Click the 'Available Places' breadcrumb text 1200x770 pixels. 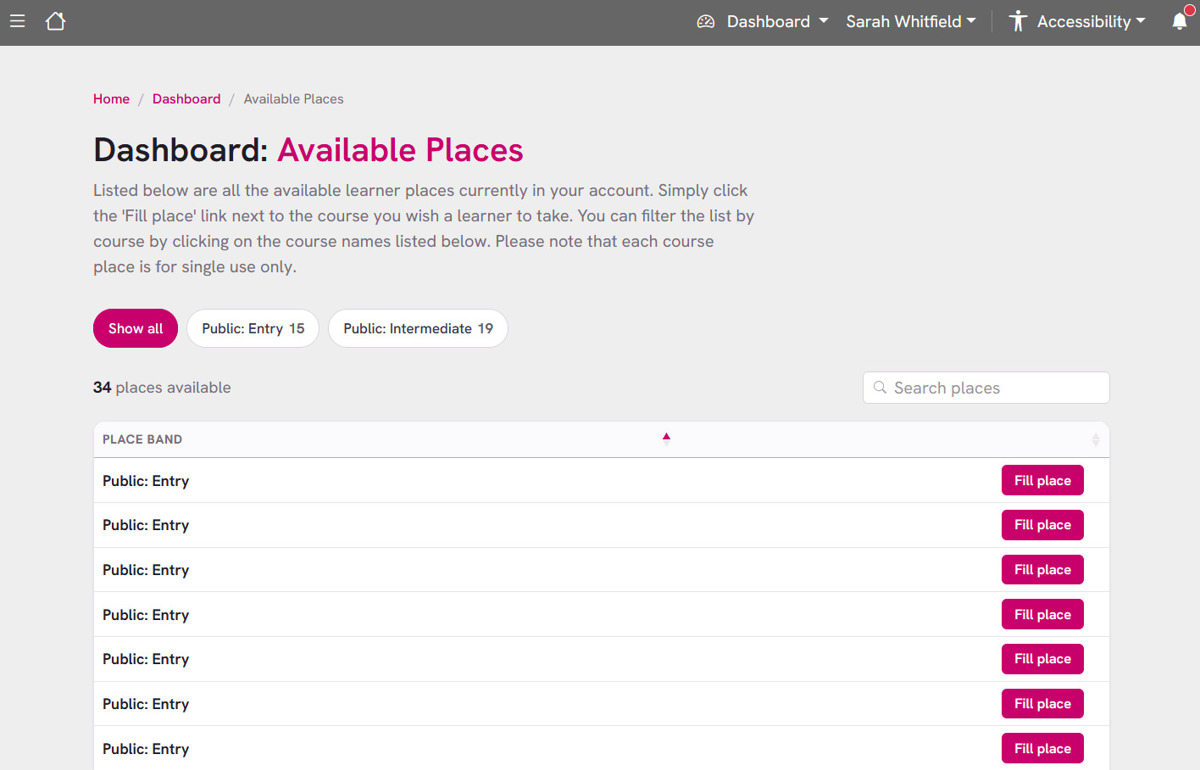(294, 99)
